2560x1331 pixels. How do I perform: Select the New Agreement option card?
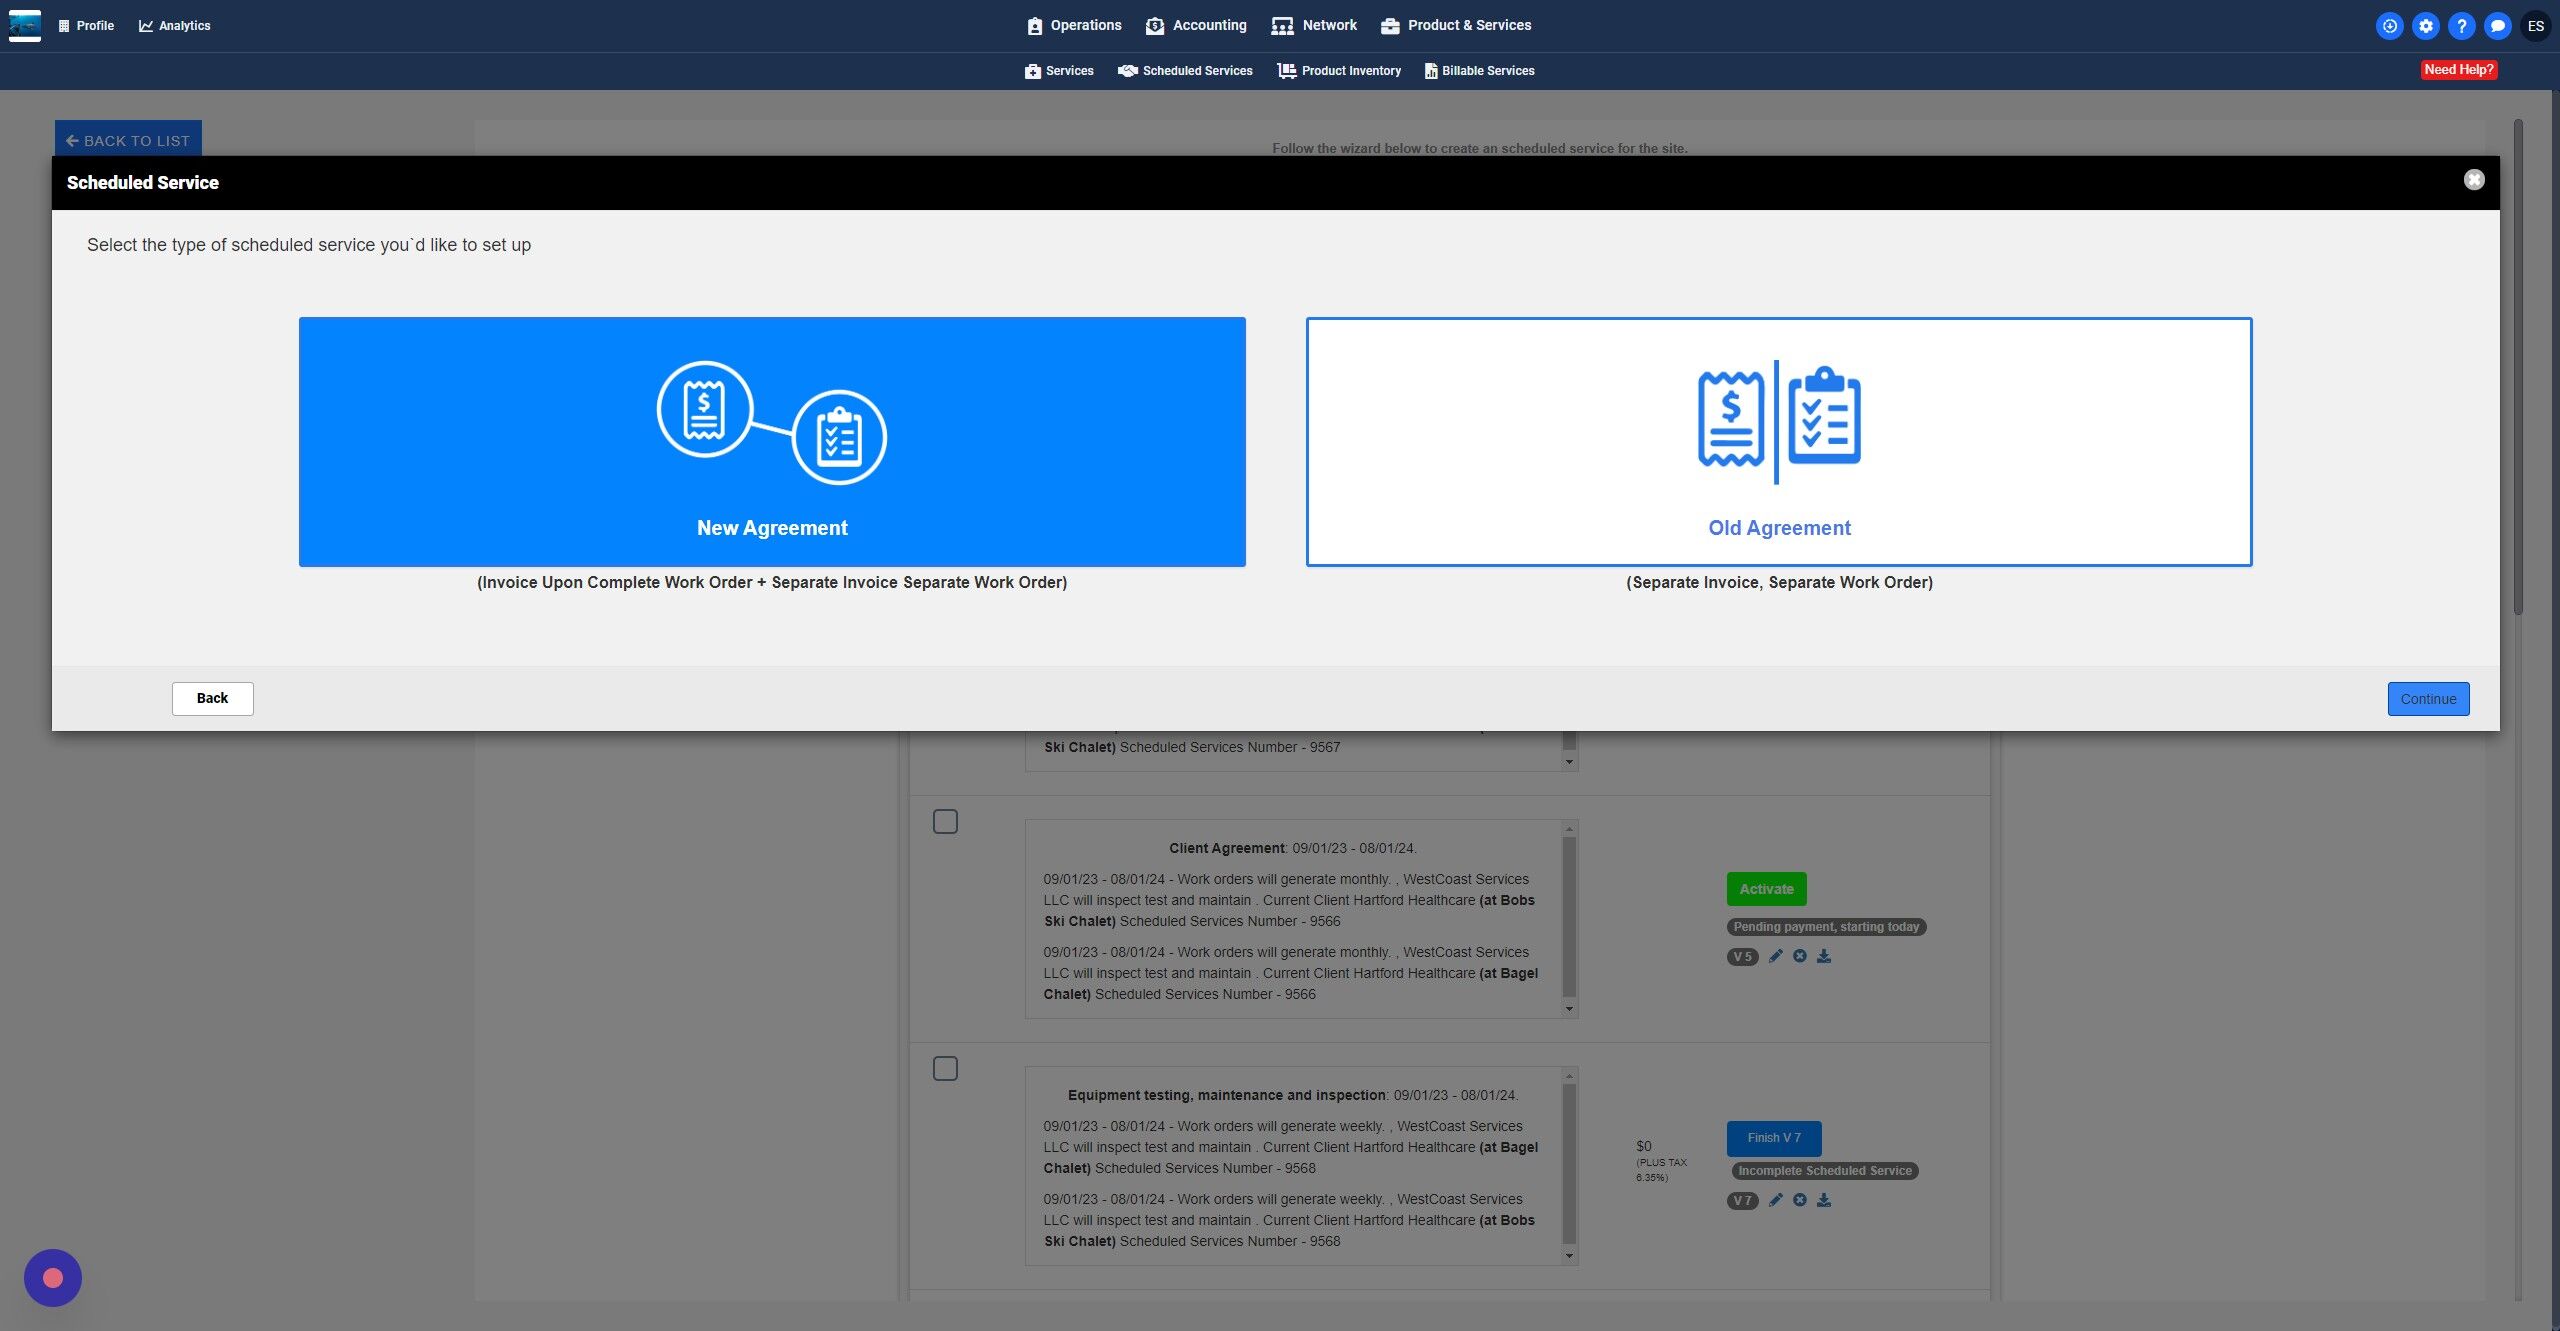click(x=772, y=442)
